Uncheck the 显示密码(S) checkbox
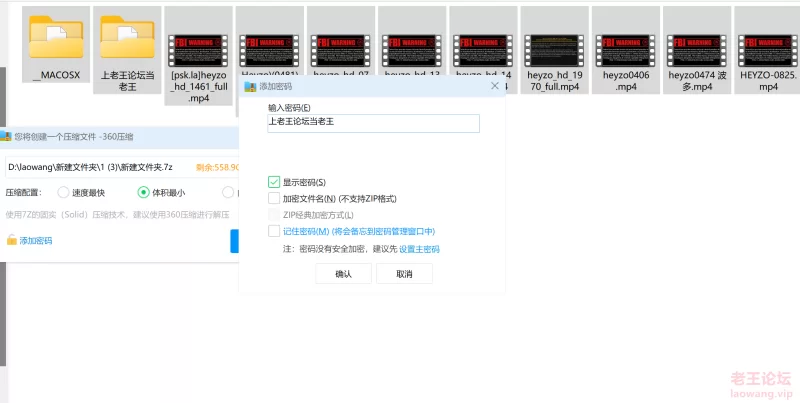The height and width of the screenshot is (403, 800). 274,182
